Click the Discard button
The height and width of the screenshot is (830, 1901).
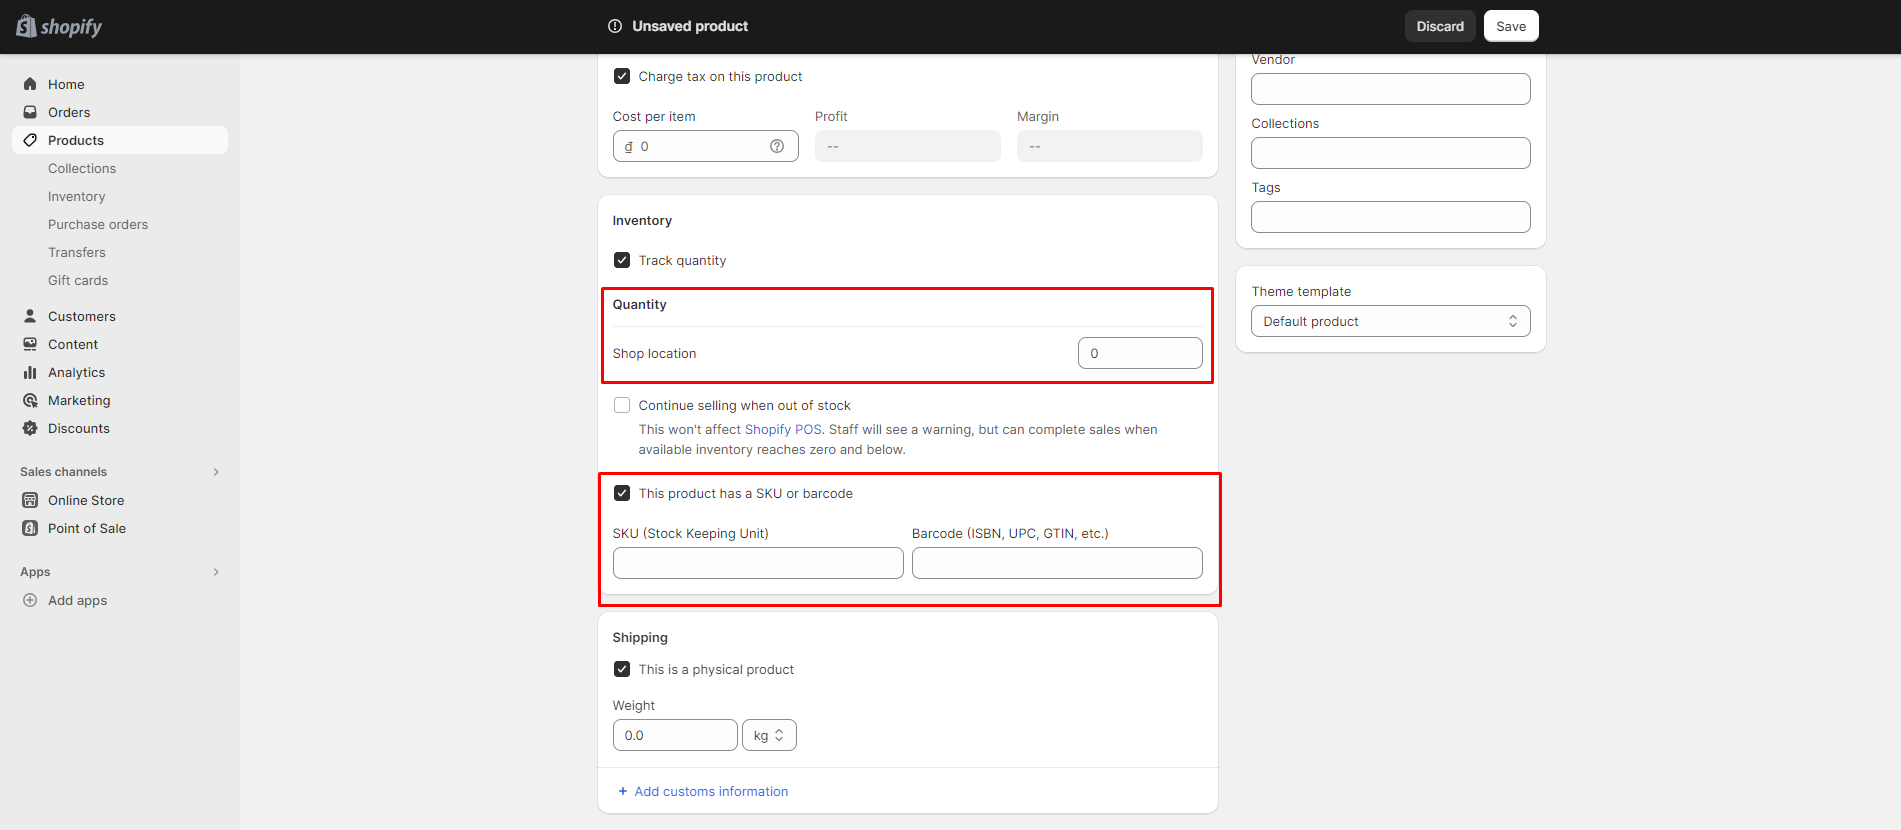pyautogui.click(x=1440, y=26)
